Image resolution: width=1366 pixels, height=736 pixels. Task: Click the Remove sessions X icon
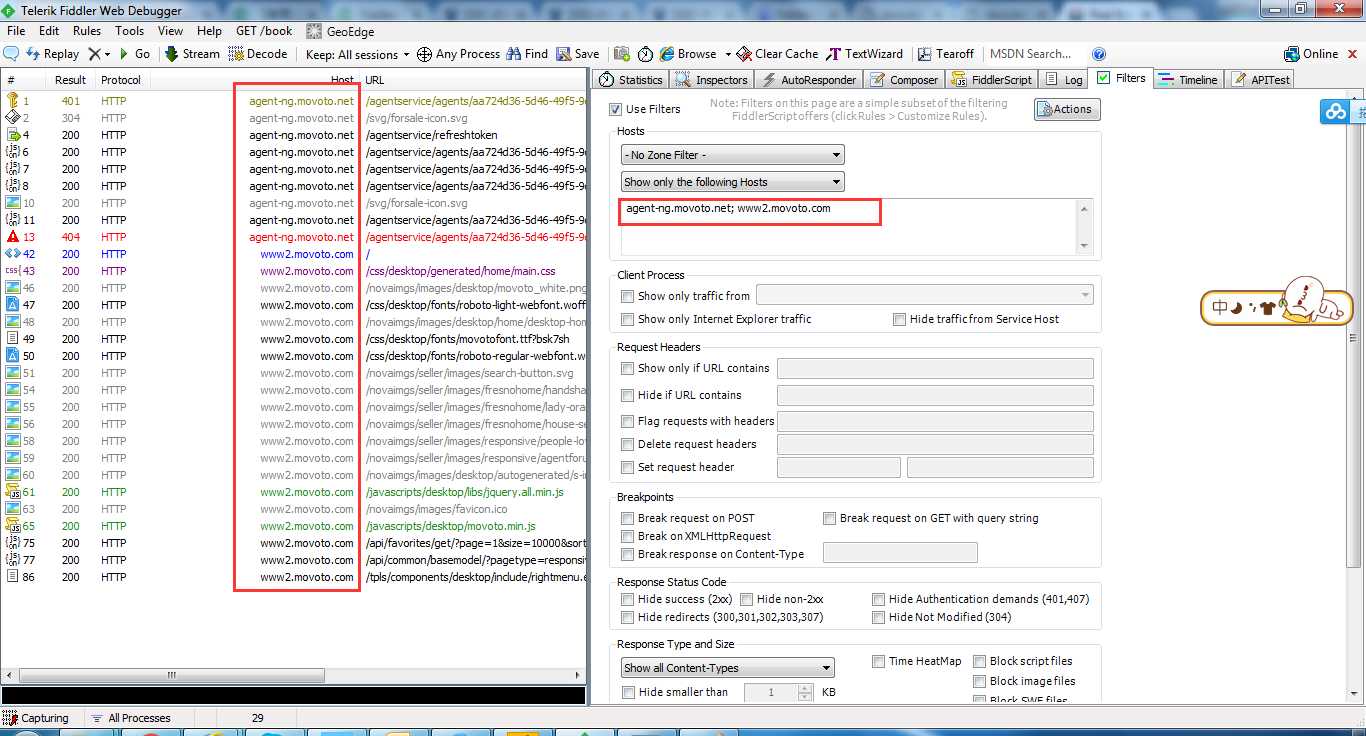coord(94,54)
